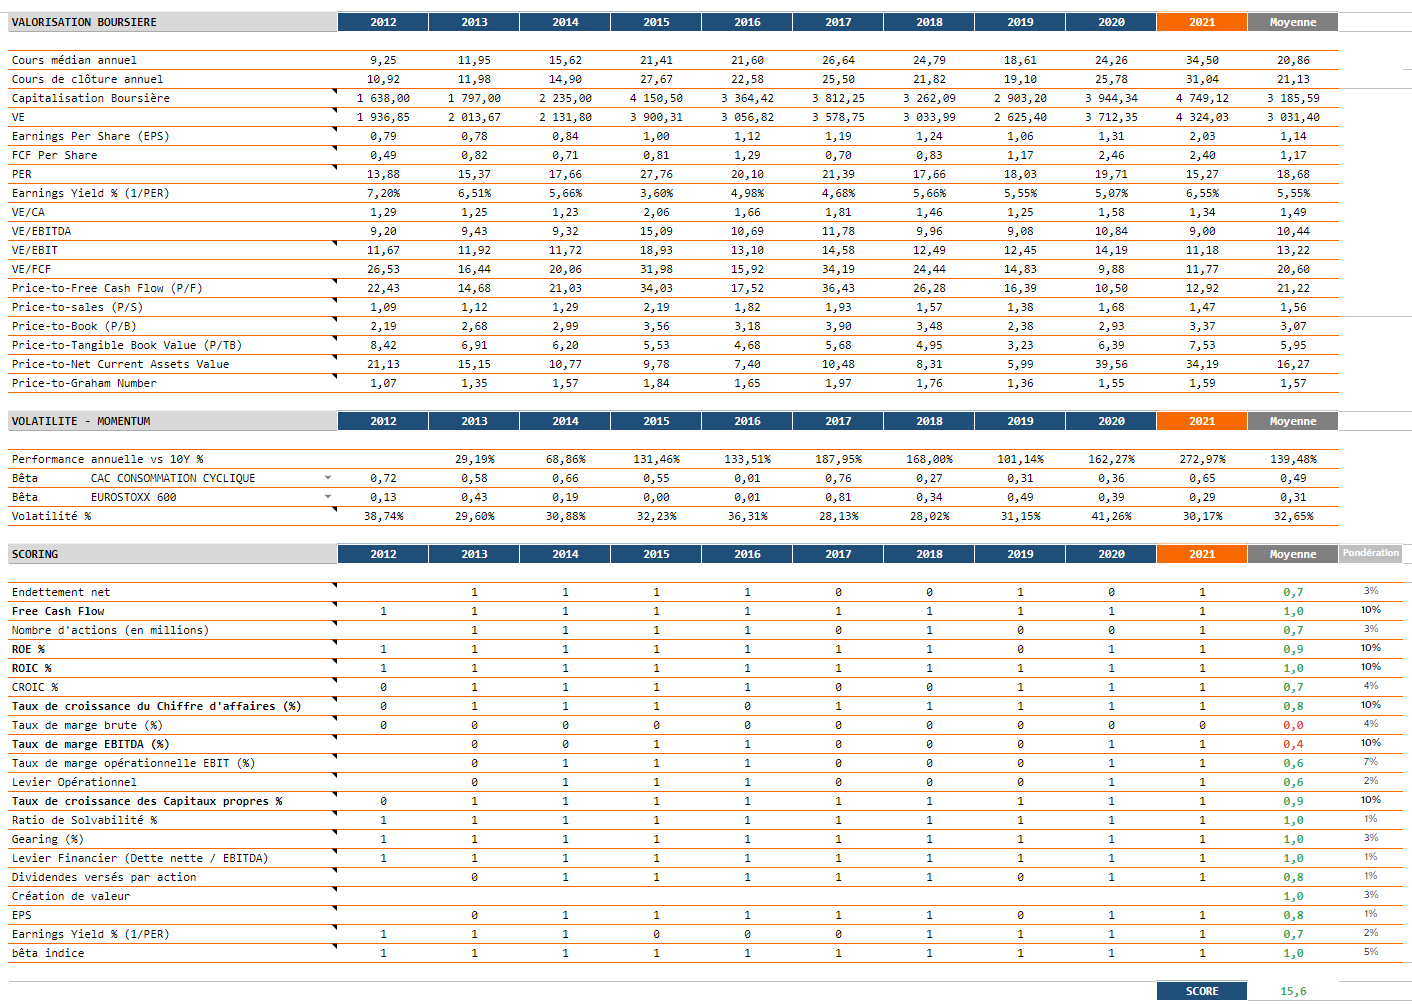The width and height of the screenshot is (1412, 1005).
Task: Select the "Price-to-Book (P/B)" row label
Action: tap(74, 326)
